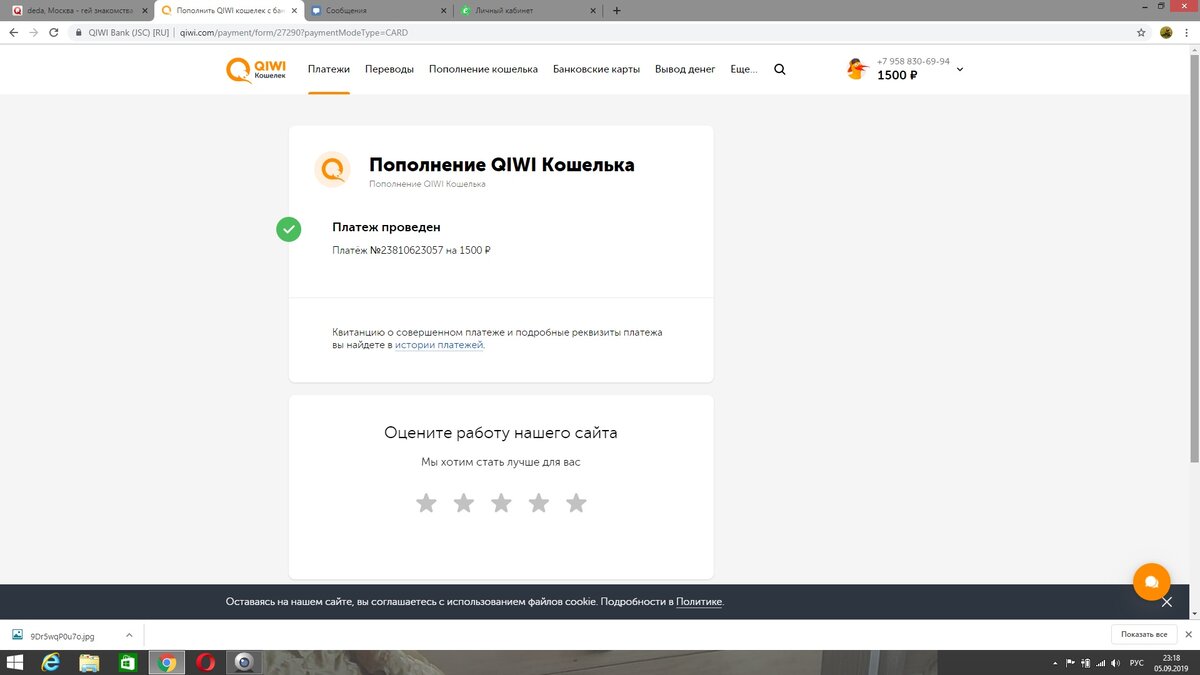Screen dimensions: 1200x675
Task: Click the 1500 ₽ wallet balance
Action: (897, 76)
